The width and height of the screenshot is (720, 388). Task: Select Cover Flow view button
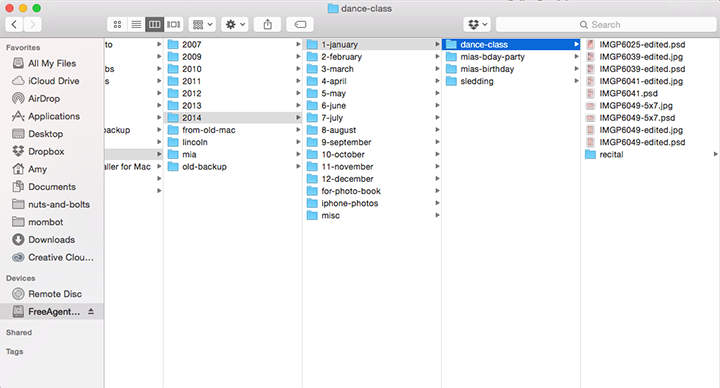(x=174, y=24)
